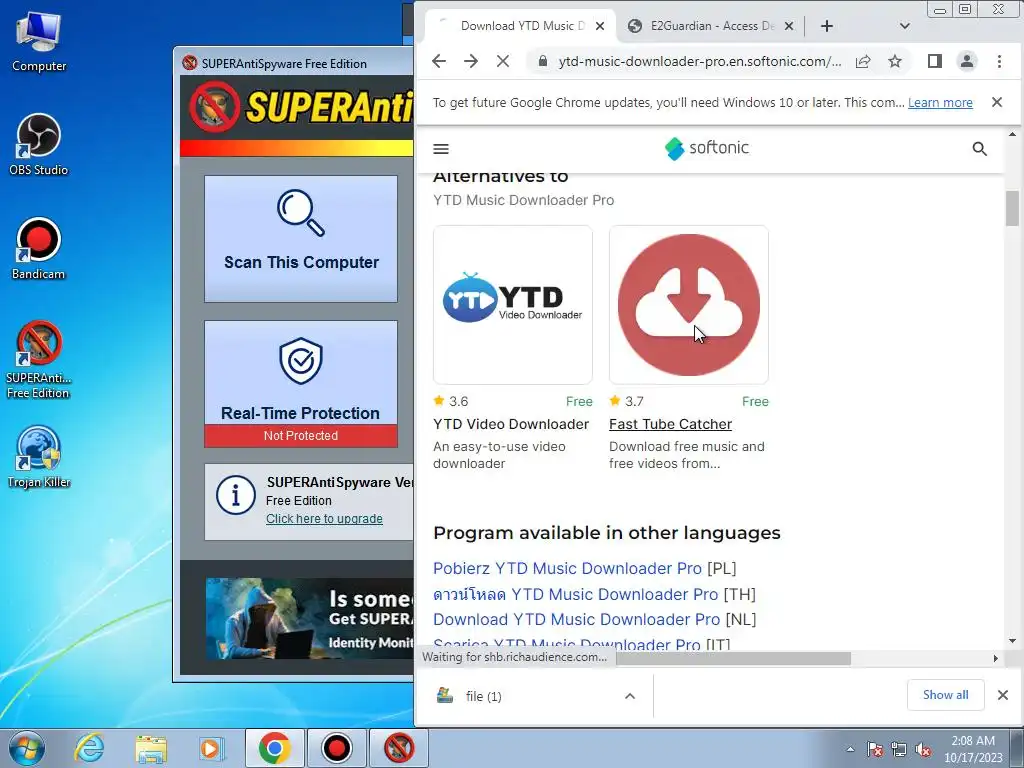Viewport: 1024px width, 768px height.
Task: Open Softonic search magnifier
Action: pos(980,149)
